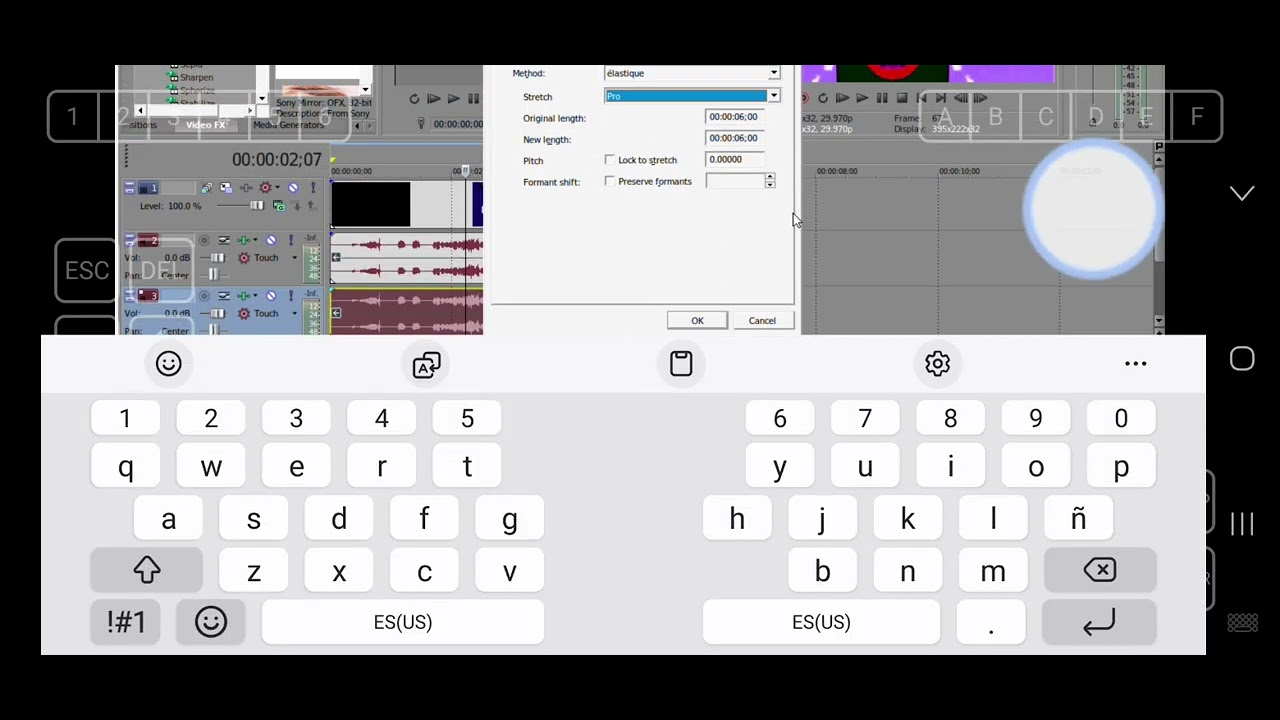1280x720 pixels.
Task: Mute video track 1
Action: click(x=293, y=188)
